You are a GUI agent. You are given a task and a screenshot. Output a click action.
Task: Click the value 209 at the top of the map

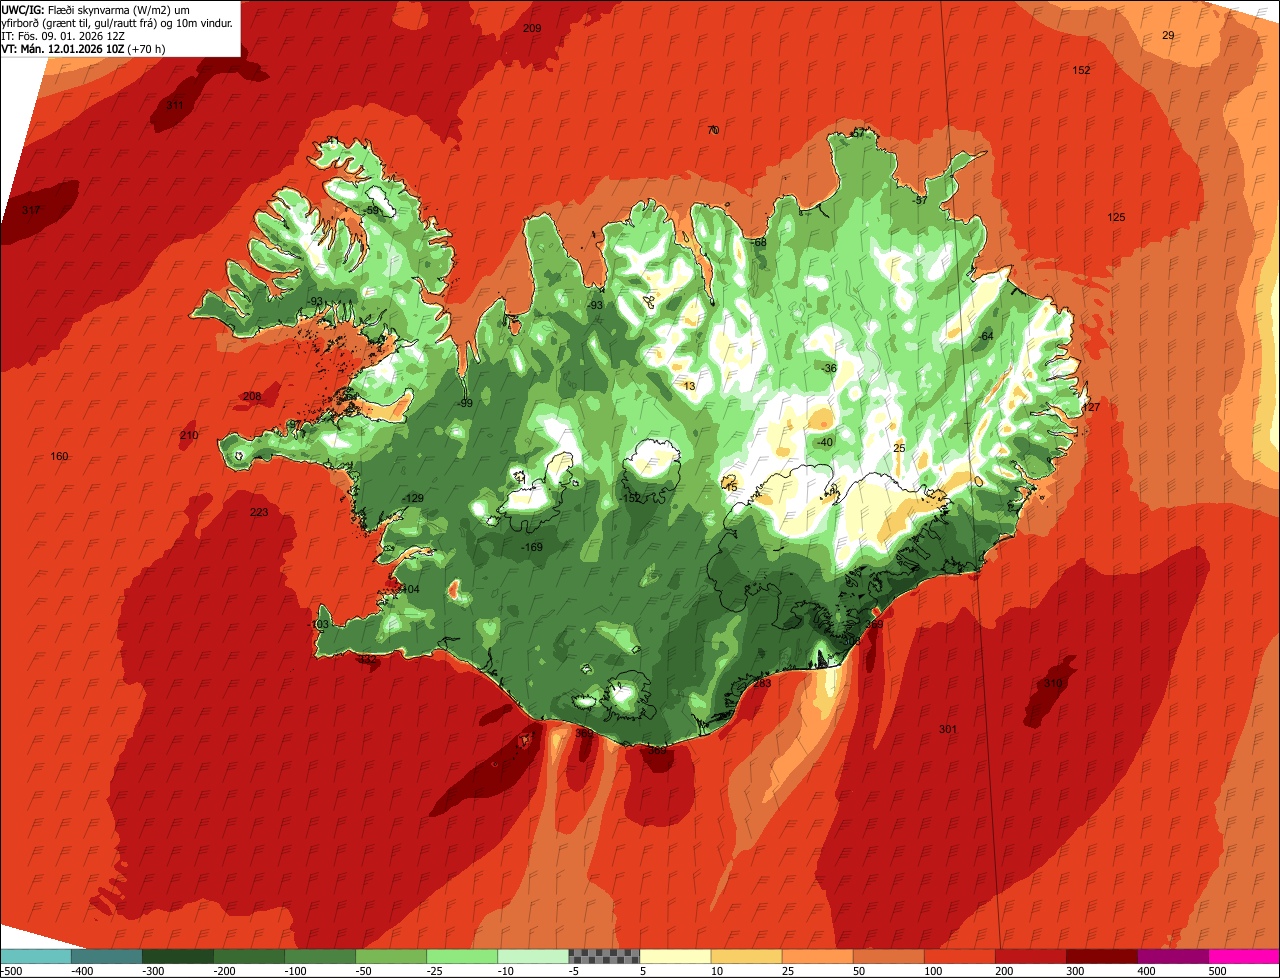click(532, 28)
